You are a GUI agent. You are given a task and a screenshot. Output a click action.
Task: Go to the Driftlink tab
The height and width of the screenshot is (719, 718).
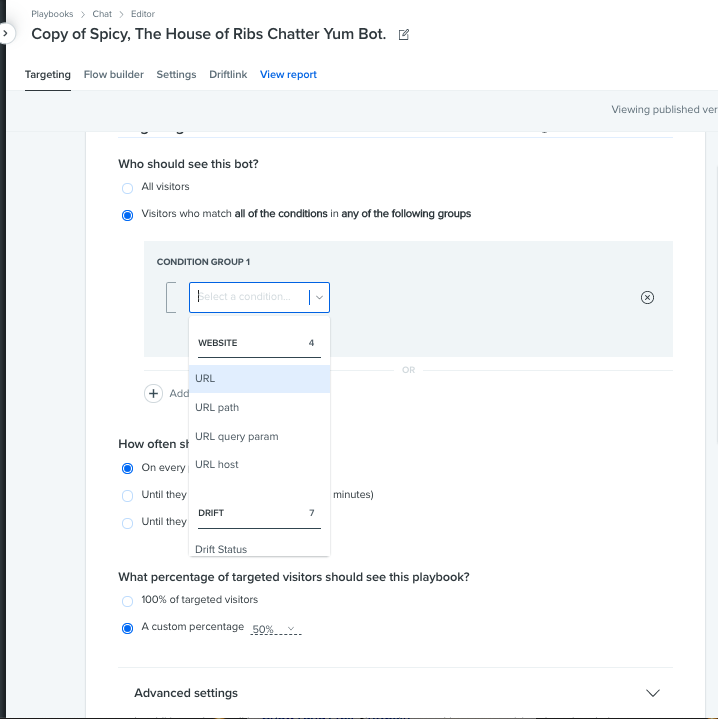pos(228,74)
